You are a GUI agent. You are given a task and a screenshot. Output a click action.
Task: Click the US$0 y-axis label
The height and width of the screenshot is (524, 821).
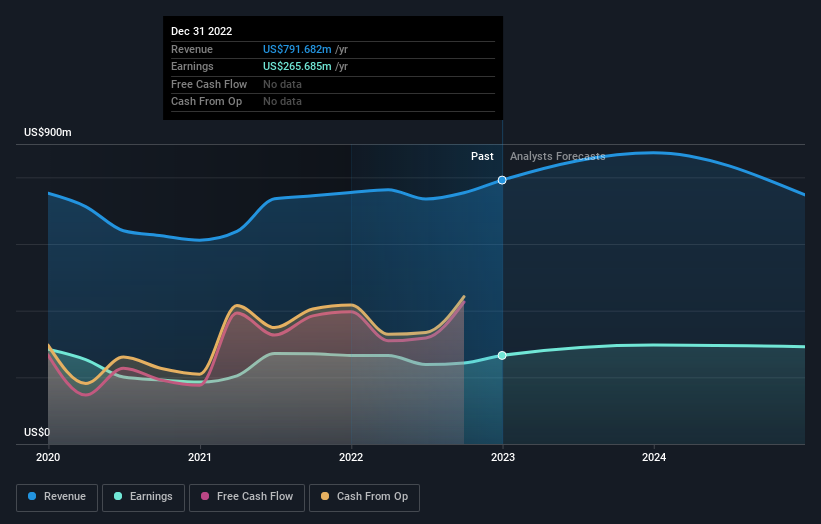point(37,432)
